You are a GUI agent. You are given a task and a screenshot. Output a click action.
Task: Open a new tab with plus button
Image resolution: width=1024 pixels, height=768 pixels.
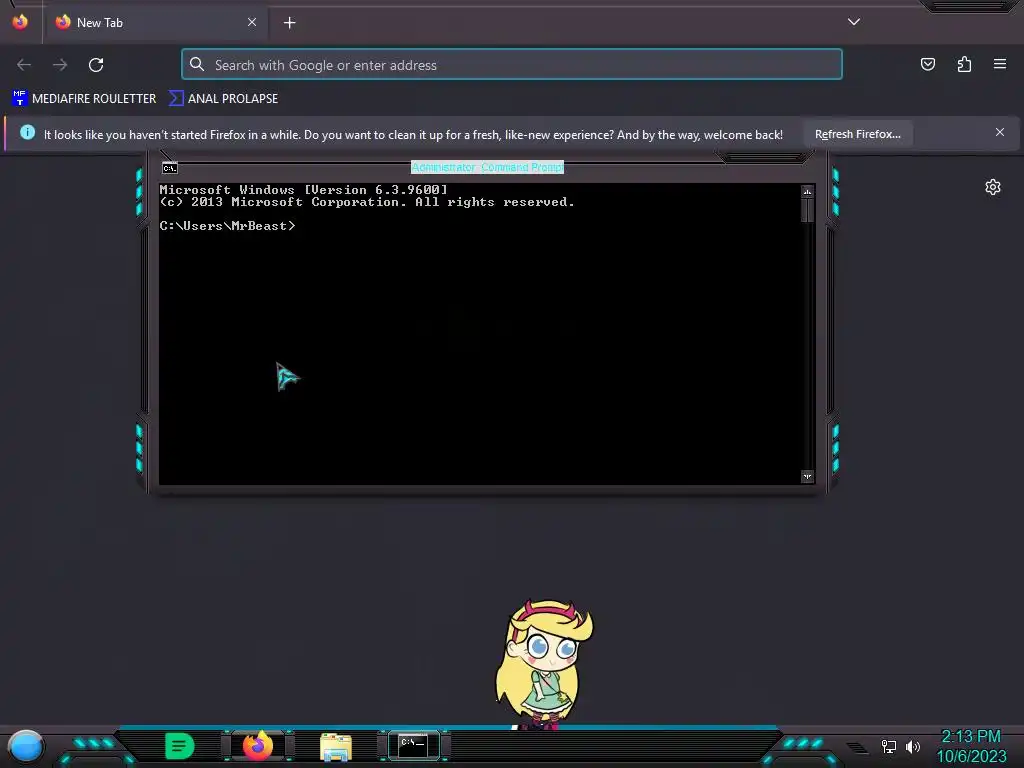click(289, 23)
